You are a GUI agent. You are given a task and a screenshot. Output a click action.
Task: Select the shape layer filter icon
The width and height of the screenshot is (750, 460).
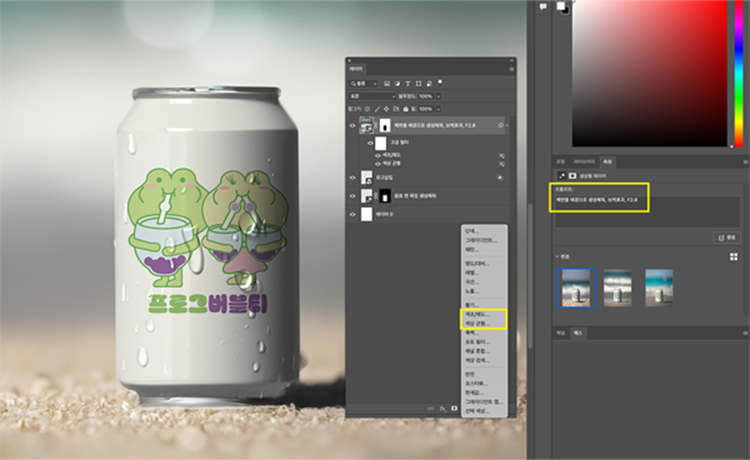[x=419, y=84]
